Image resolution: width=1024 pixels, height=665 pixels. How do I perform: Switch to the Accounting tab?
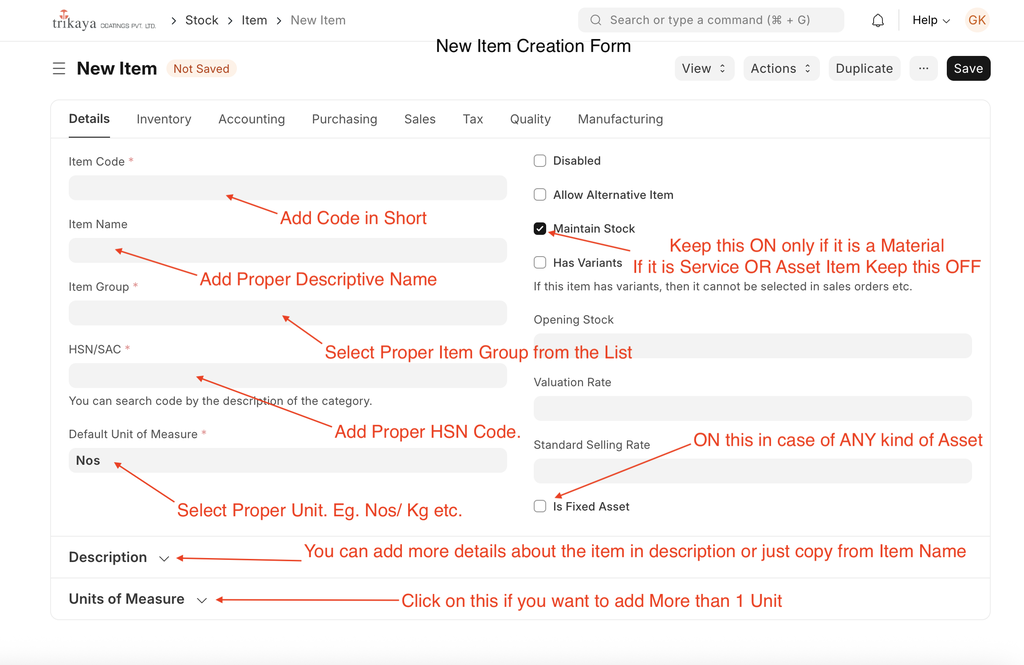tap(251, 119)
